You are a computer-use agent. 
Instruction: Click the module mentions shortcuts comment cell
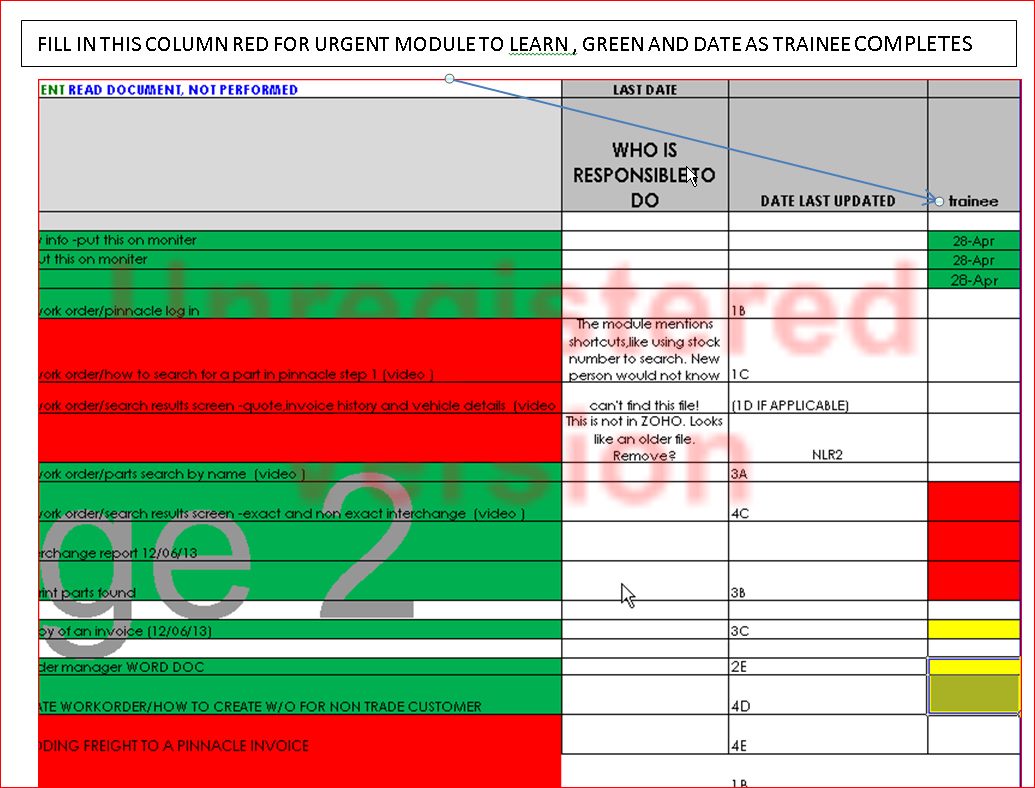644,350
